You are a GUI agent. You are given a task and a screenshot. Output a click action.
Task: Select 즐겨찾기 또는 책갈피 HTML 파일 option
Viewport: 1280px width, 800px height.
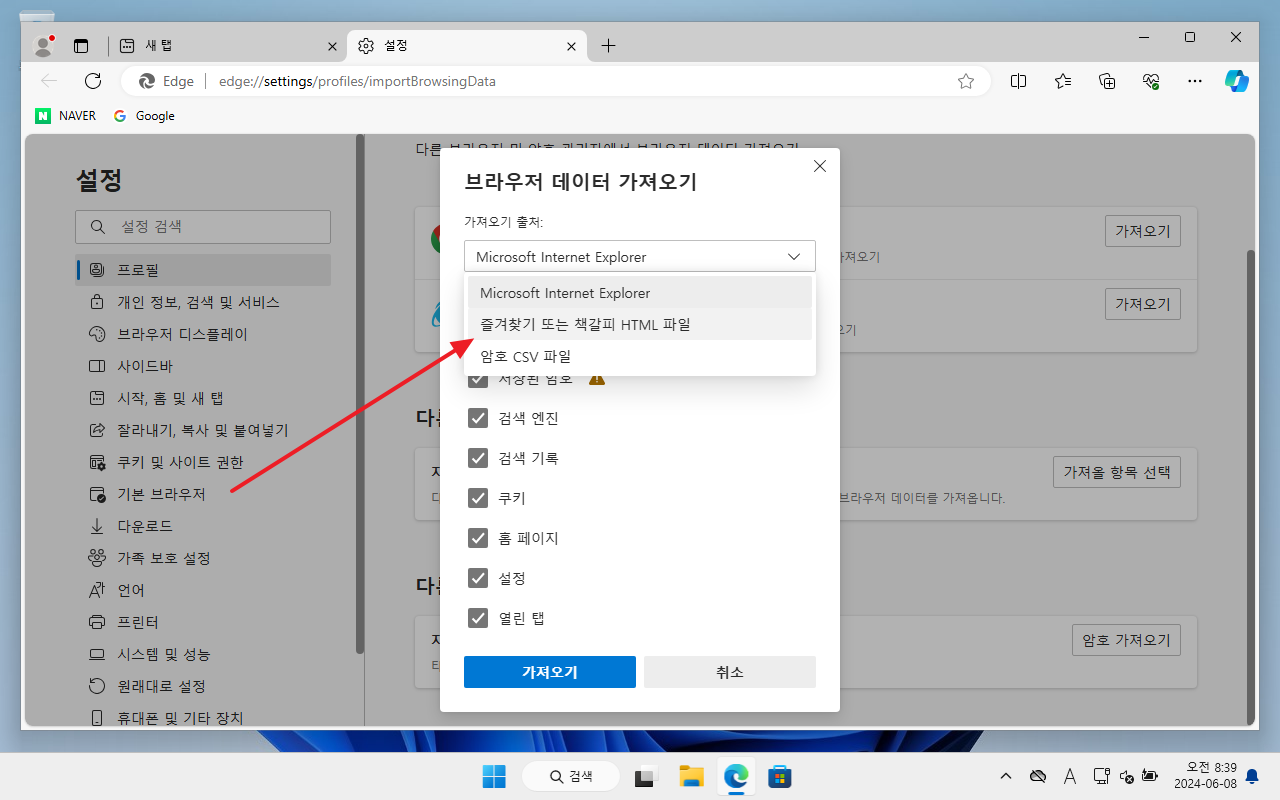(640, 324)
